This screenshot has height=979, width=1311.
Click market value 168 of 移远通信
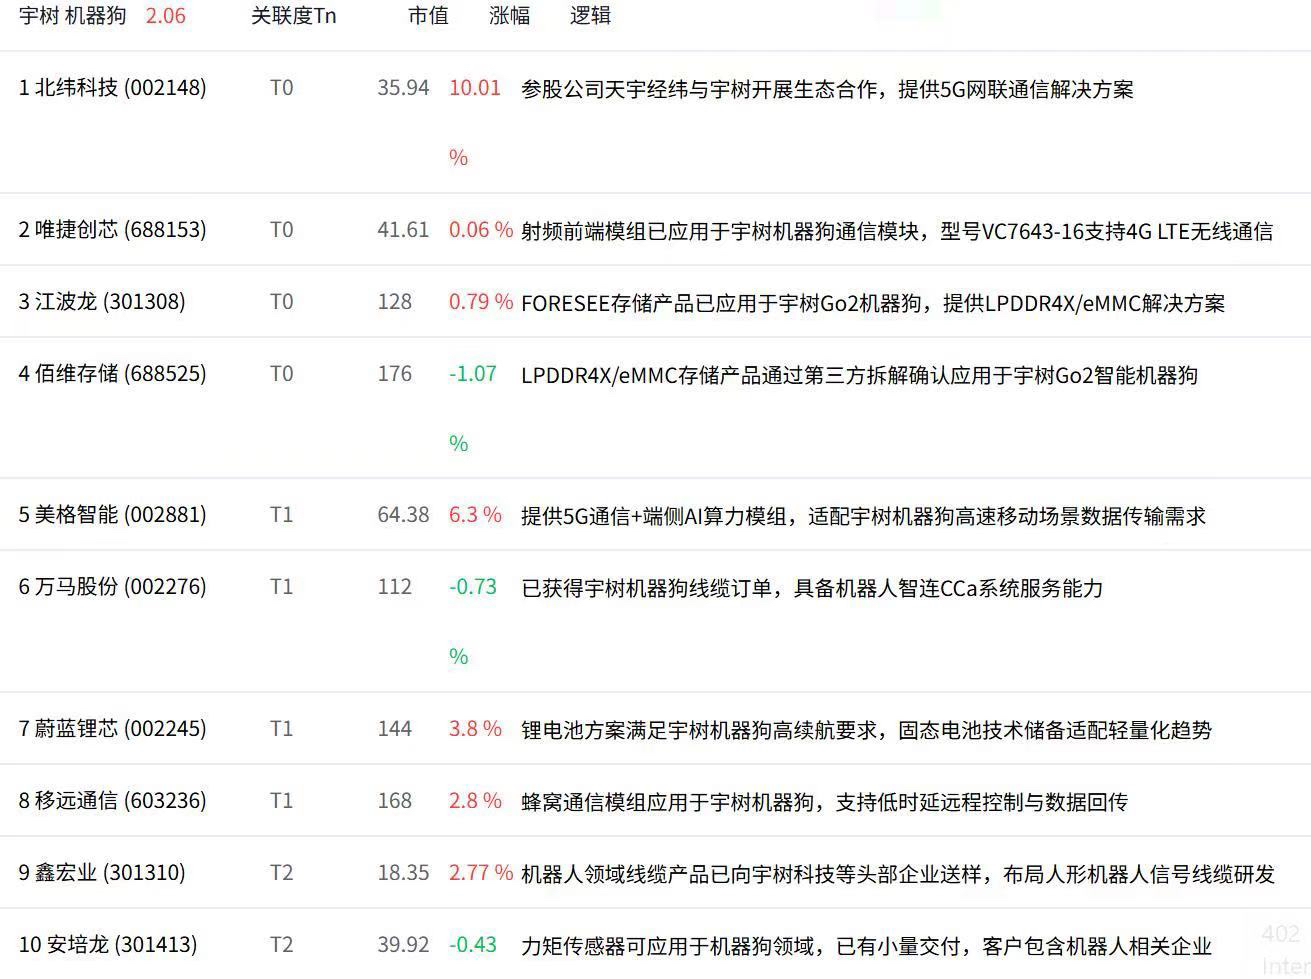[x=395, y=801]
